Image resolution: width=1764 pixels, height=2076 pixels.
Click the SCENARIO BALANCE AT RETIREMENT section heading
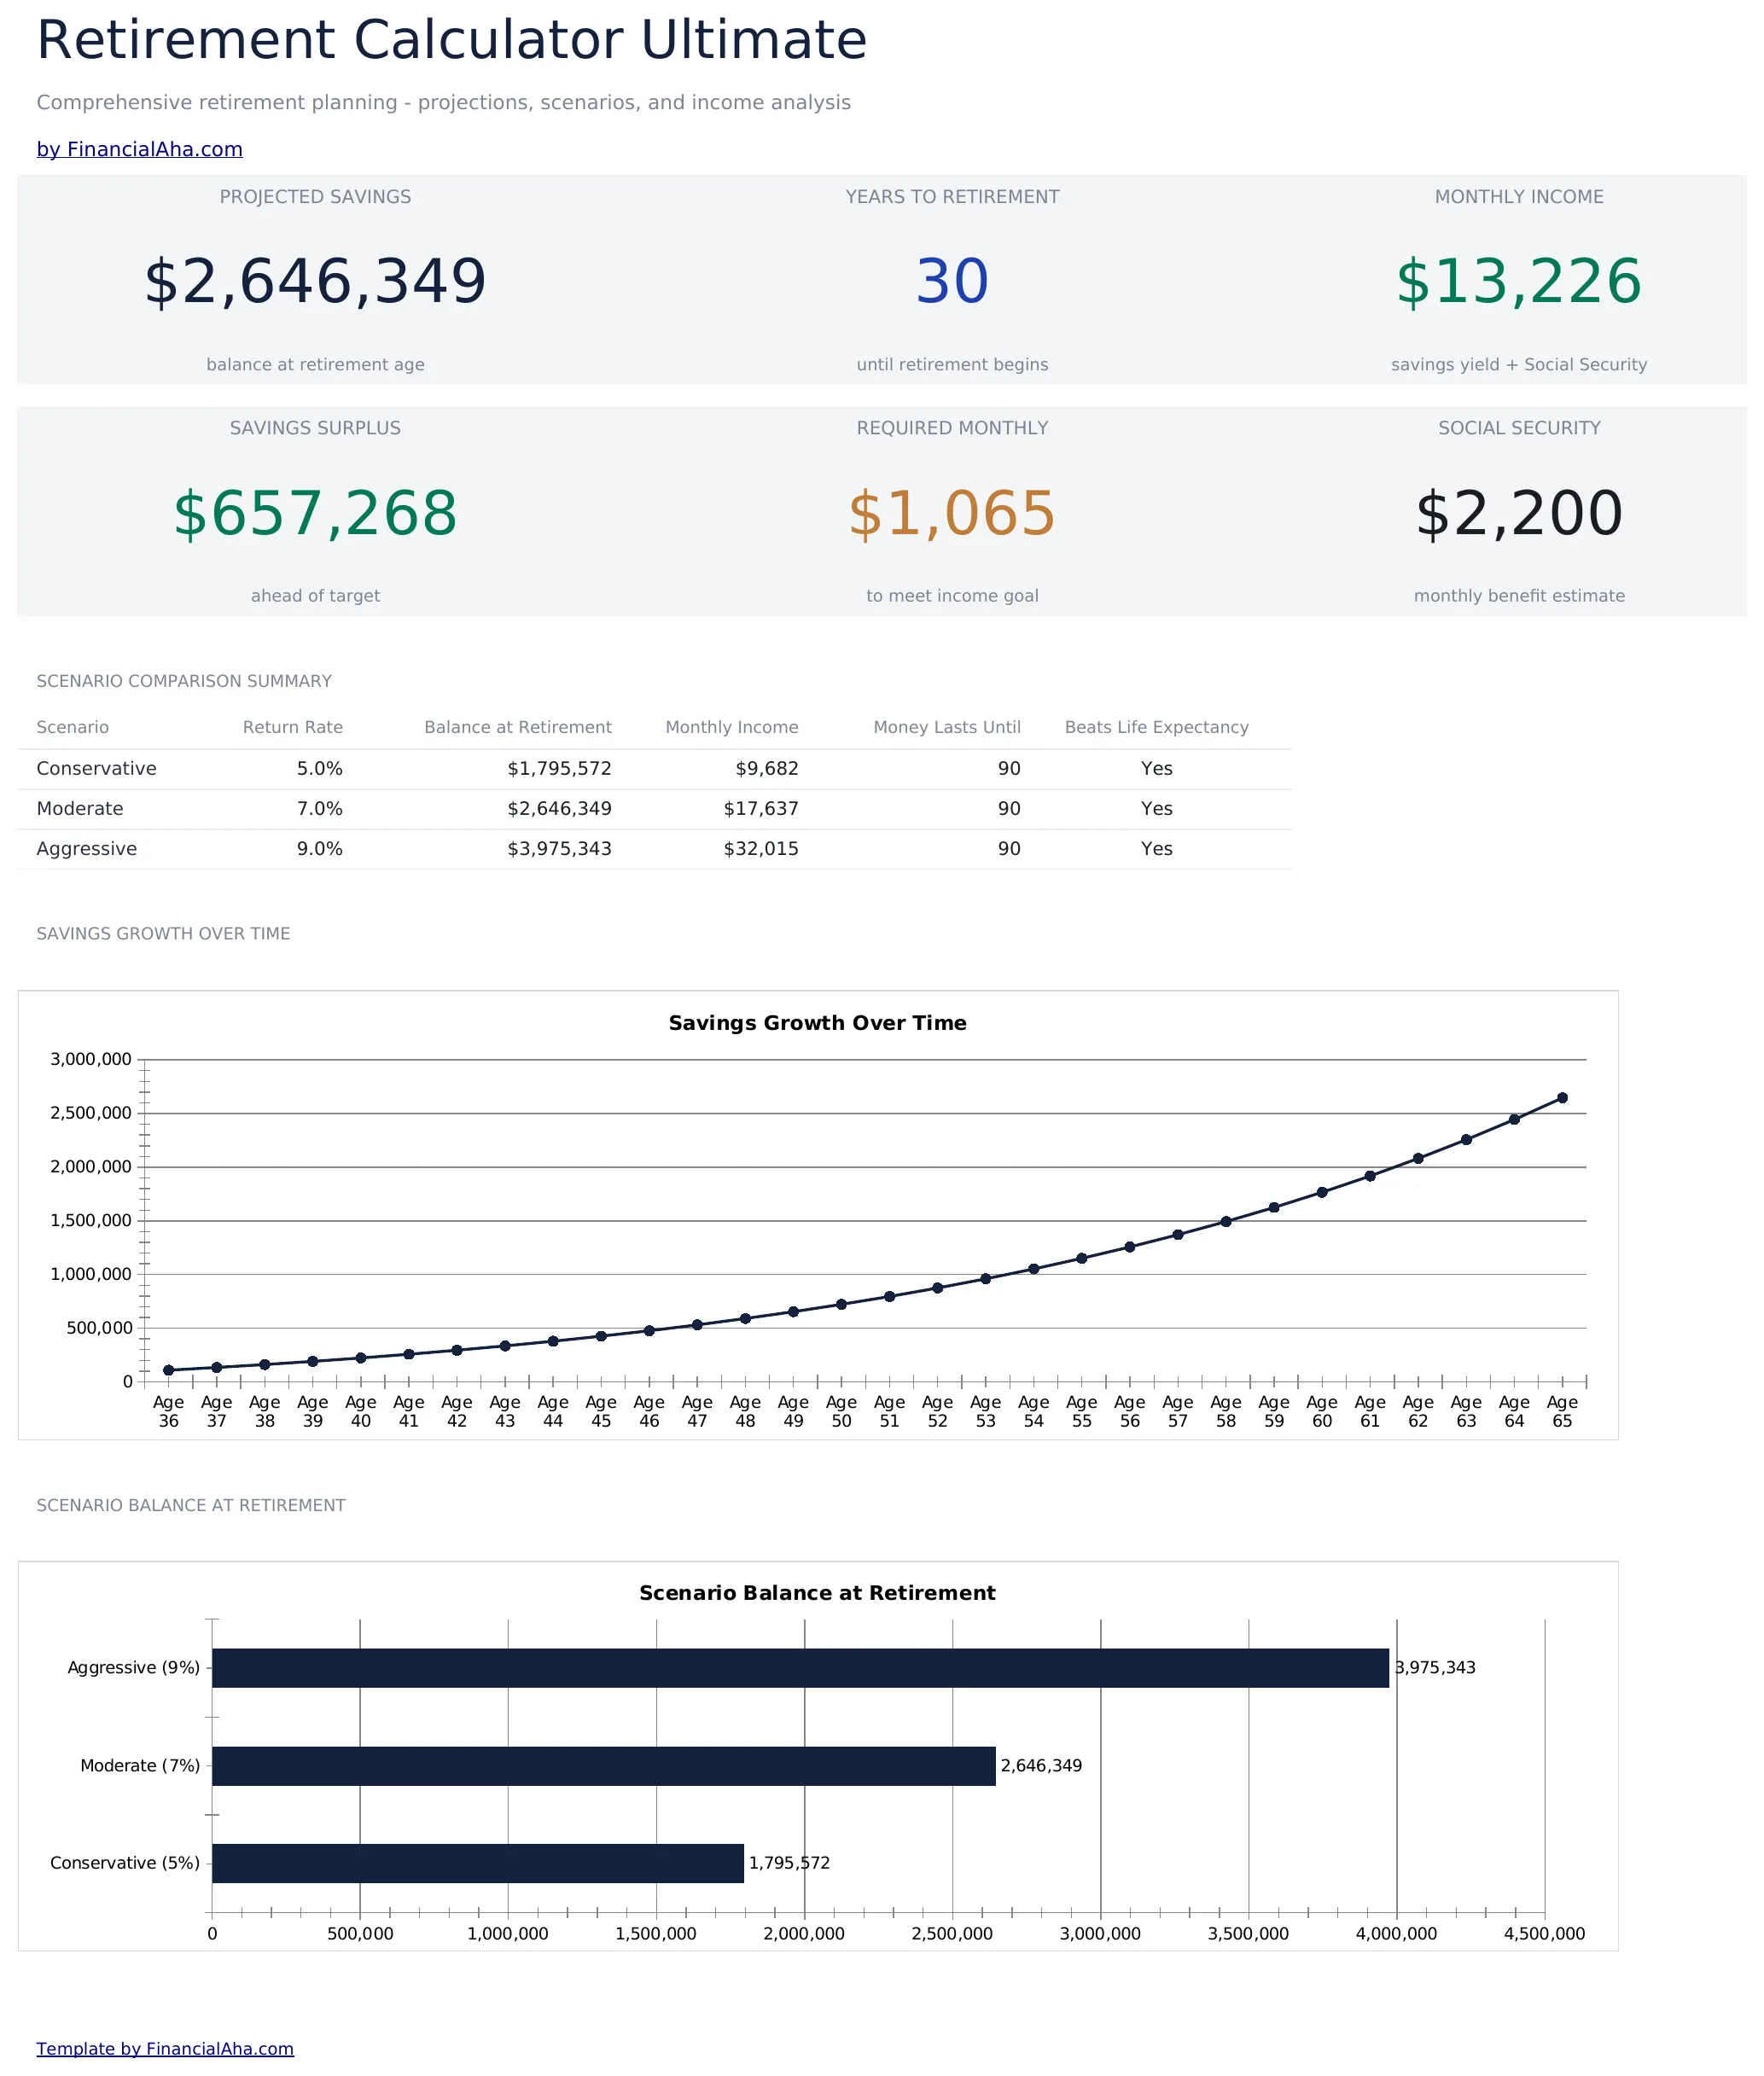coord(191,1505)
